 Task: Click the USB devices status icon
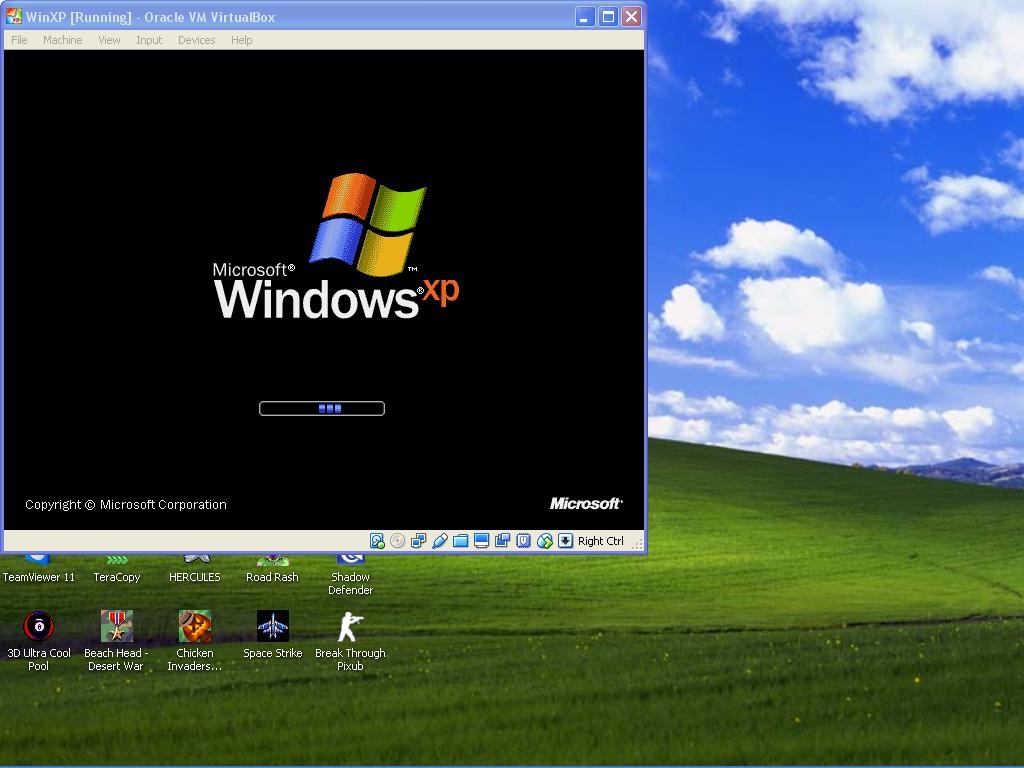pos(440,541)
